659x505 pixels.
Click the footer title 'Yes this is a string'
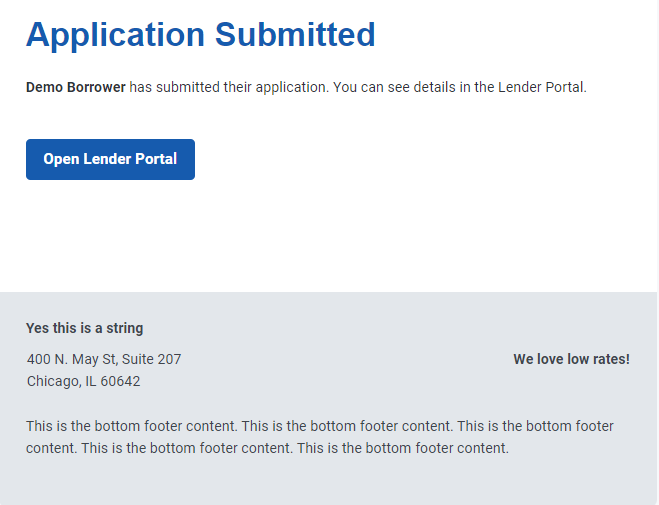click(84, 328)
